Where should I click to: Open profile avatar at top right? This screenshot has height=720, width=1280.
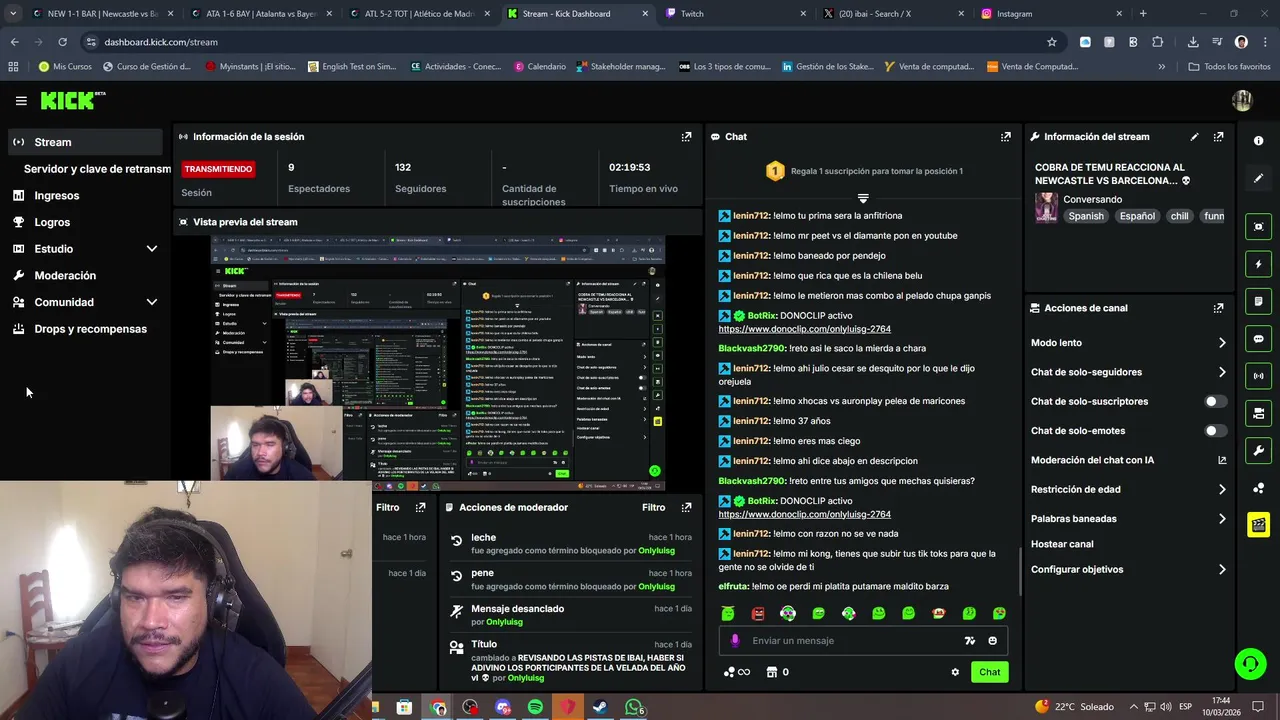tap(1242, 100)
